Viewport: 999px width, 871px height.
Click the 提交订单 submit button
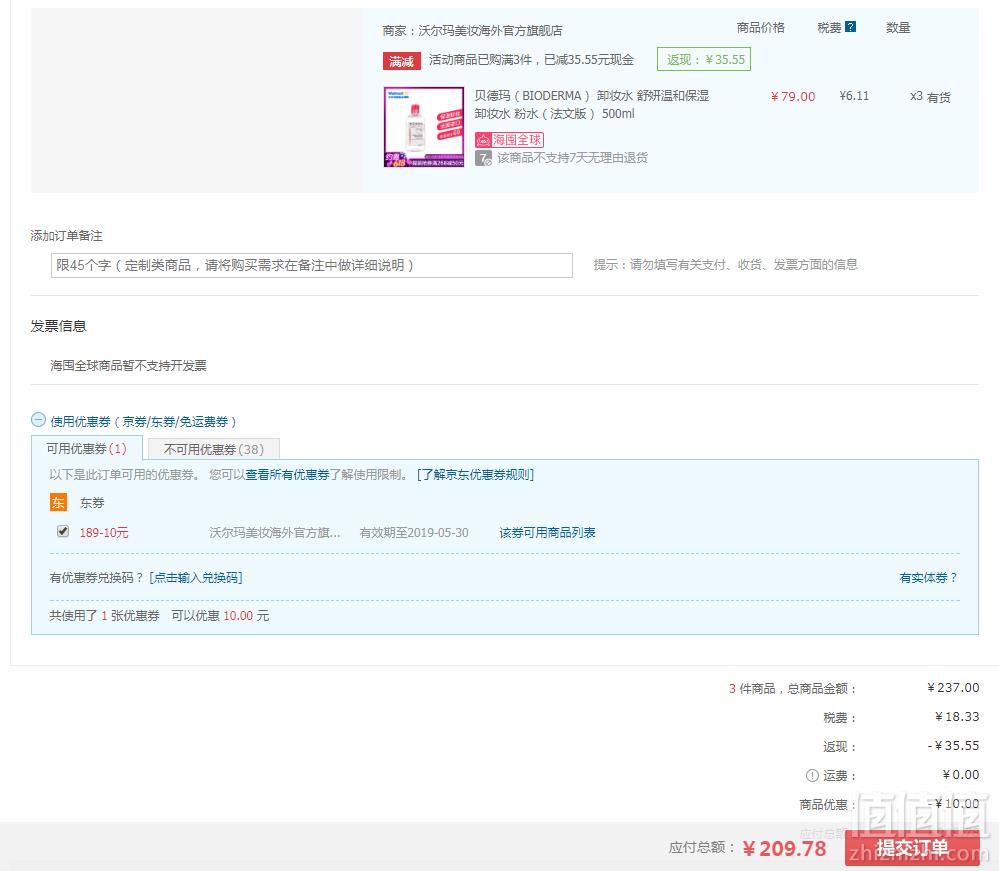[x=912, y=848]
